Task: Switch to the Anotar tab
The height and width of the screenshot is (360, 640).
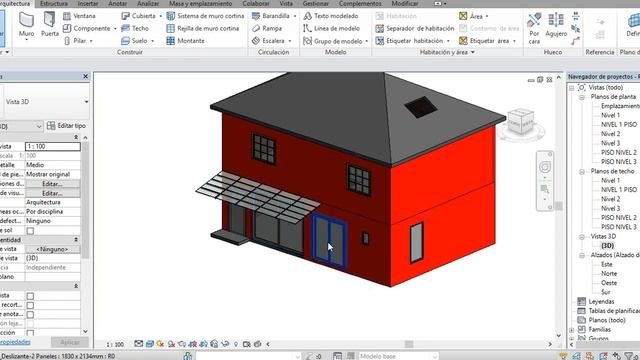Action: point(118,4)
